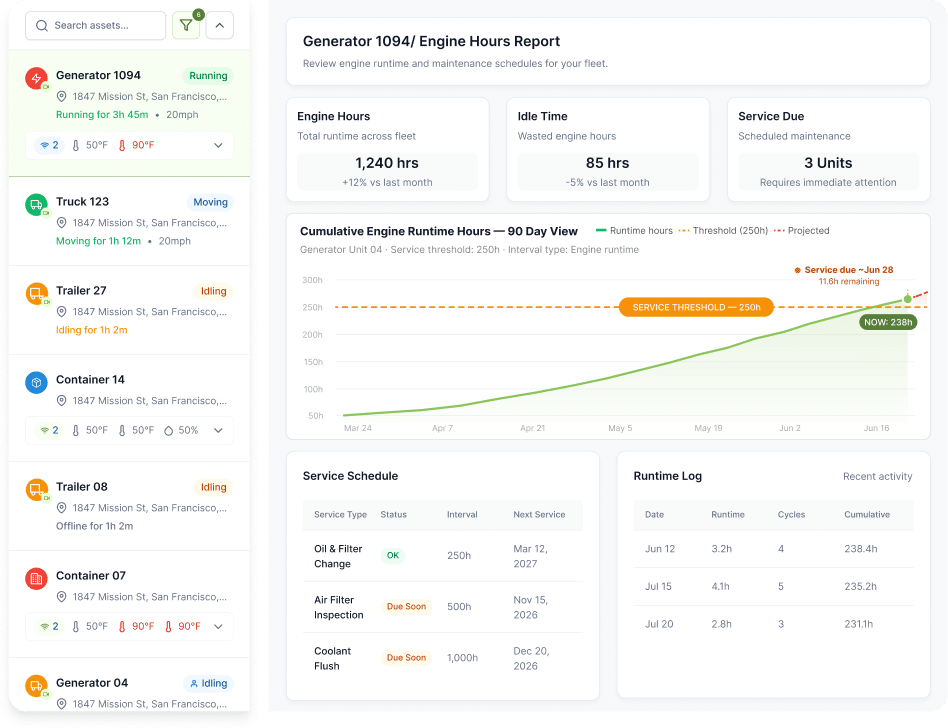Click the 1,240 hrs Engine Hours value
Viewport: 948px width, 728px height.
387,163
